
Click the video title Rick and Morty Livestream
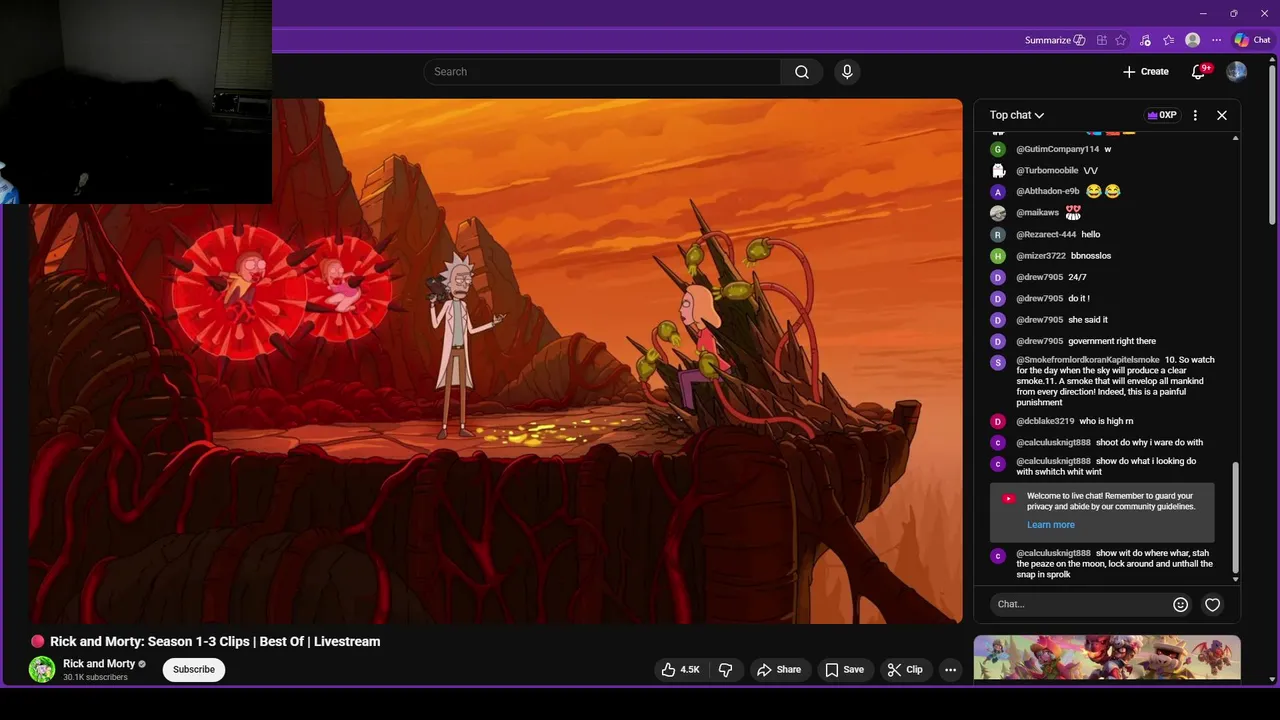click(215, 642)
